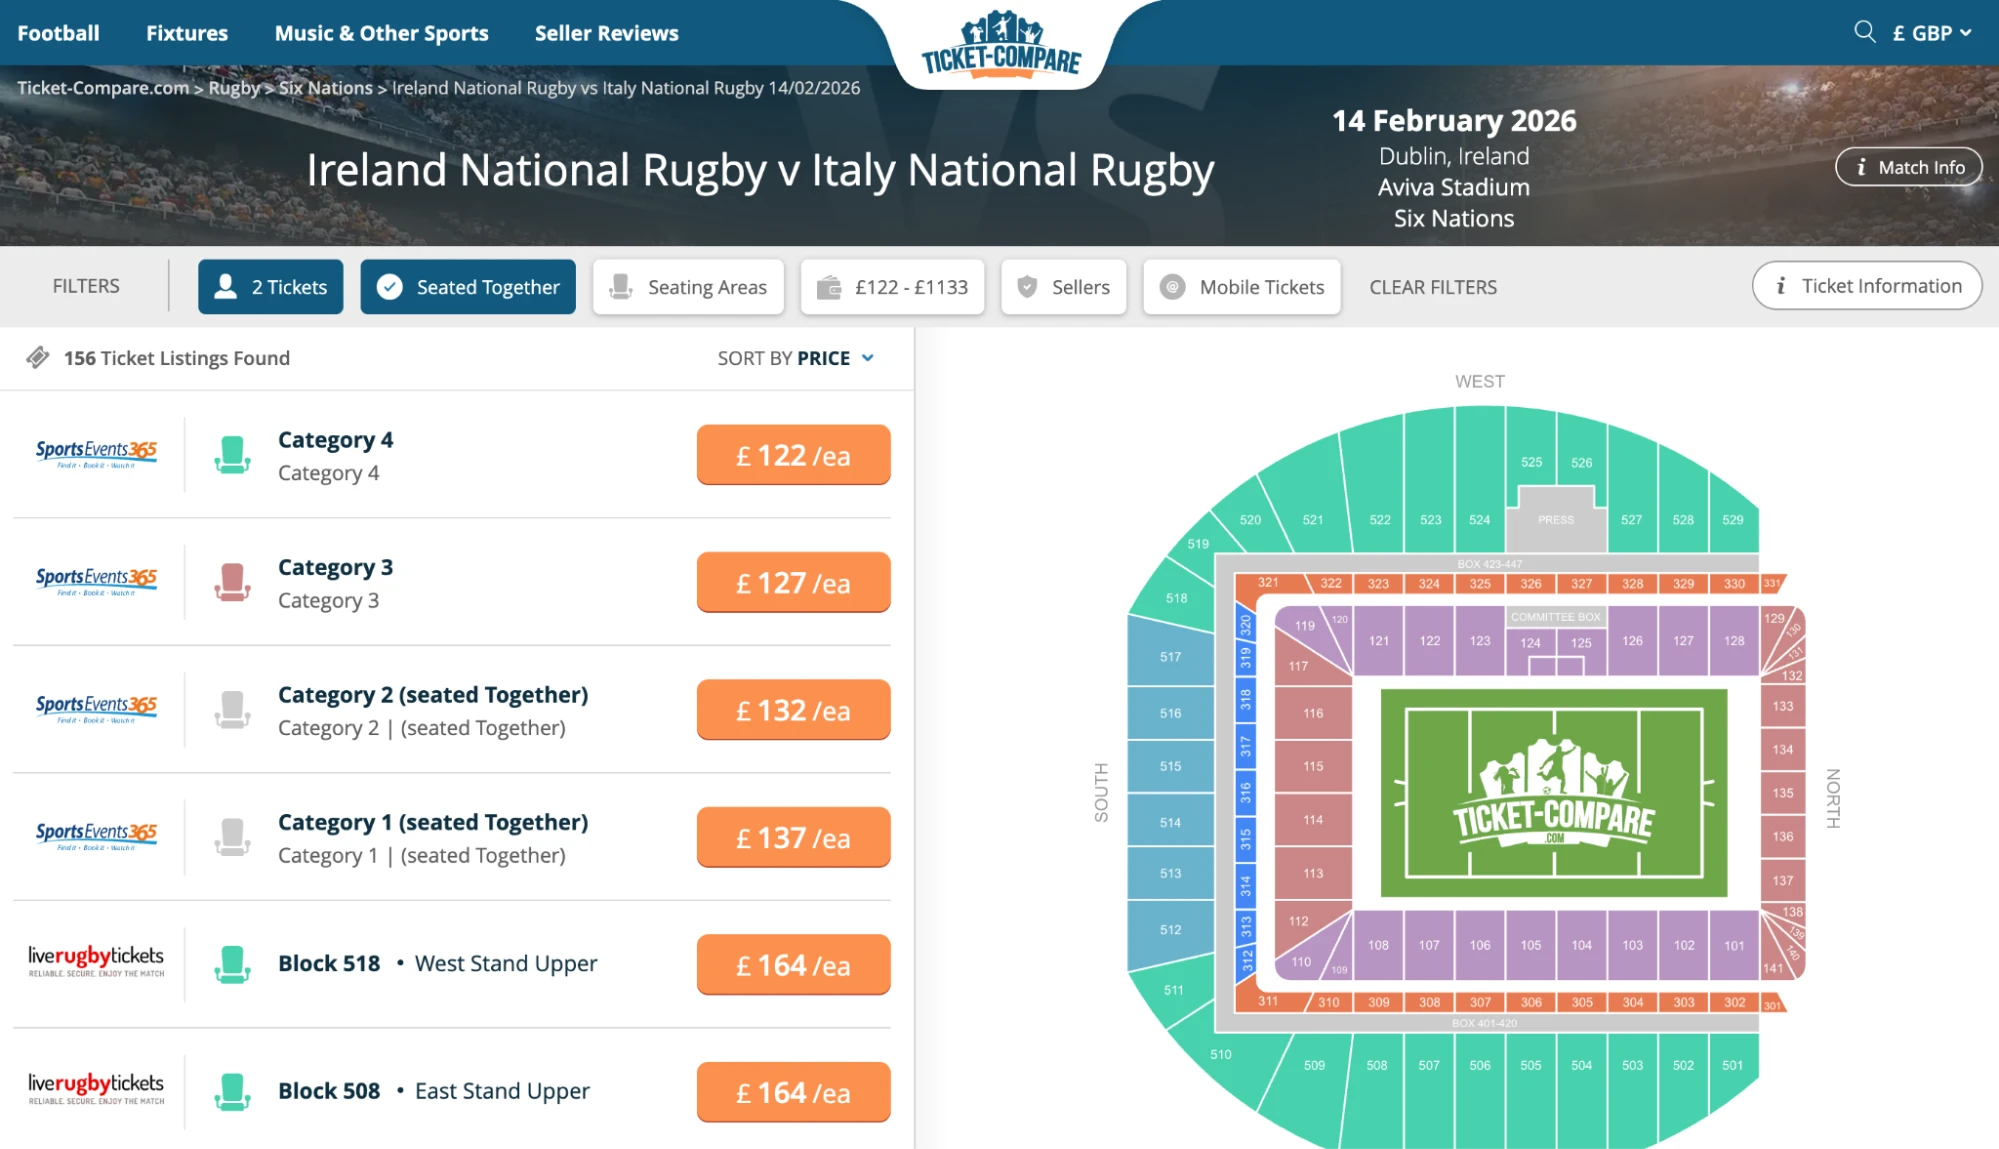Disable the Seated Together filter
1999x1149 pixels.
click(x=467, y=287)
